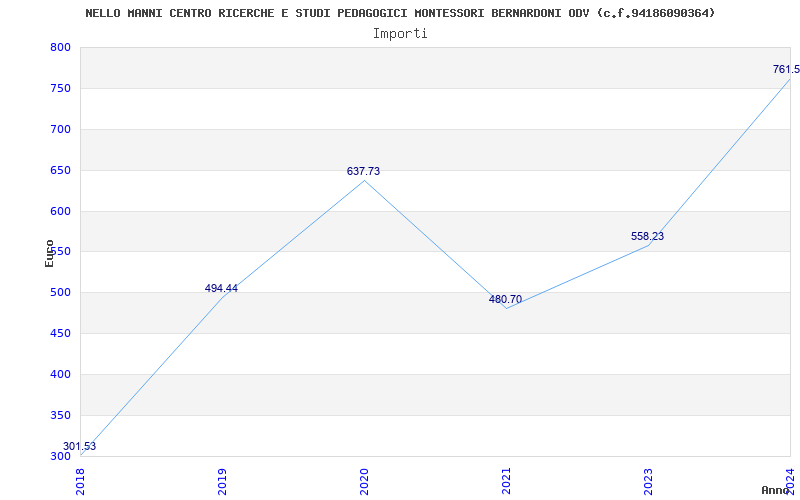Click the 494.44 data label
This screenshot has height=500, width=800.
coord(221,288)
